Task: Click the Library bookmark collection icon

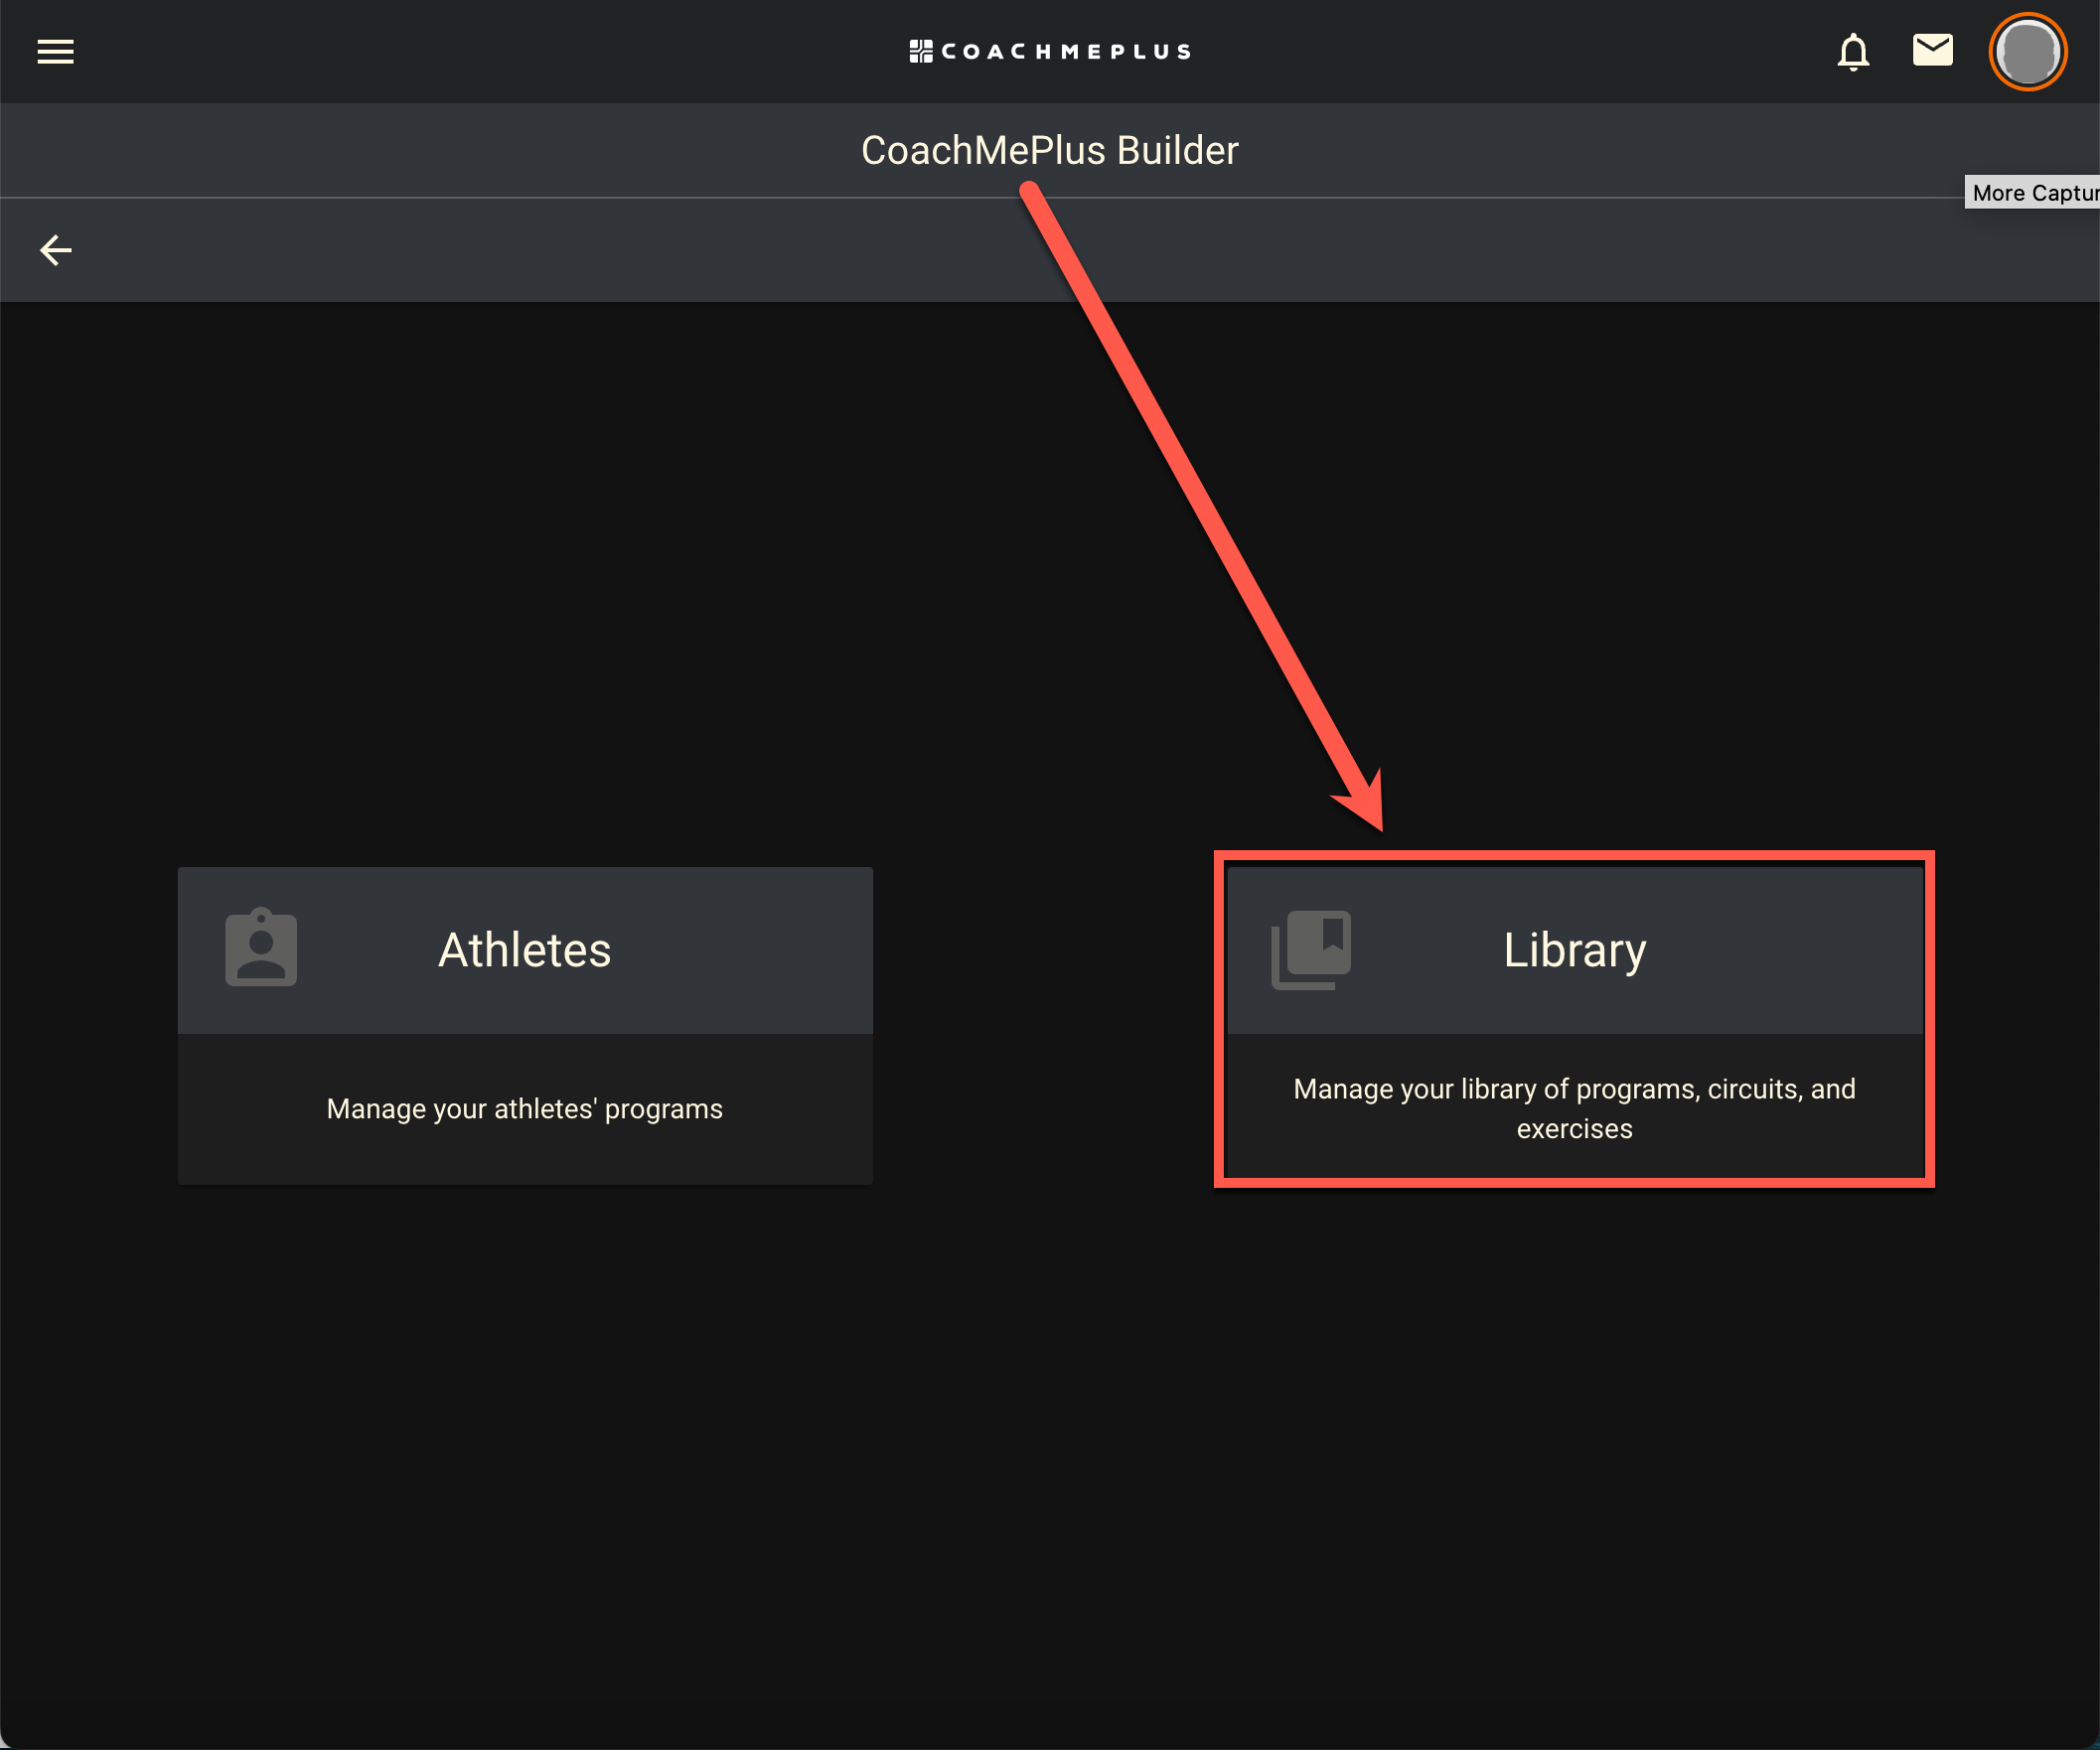Action: (1311, 950)
